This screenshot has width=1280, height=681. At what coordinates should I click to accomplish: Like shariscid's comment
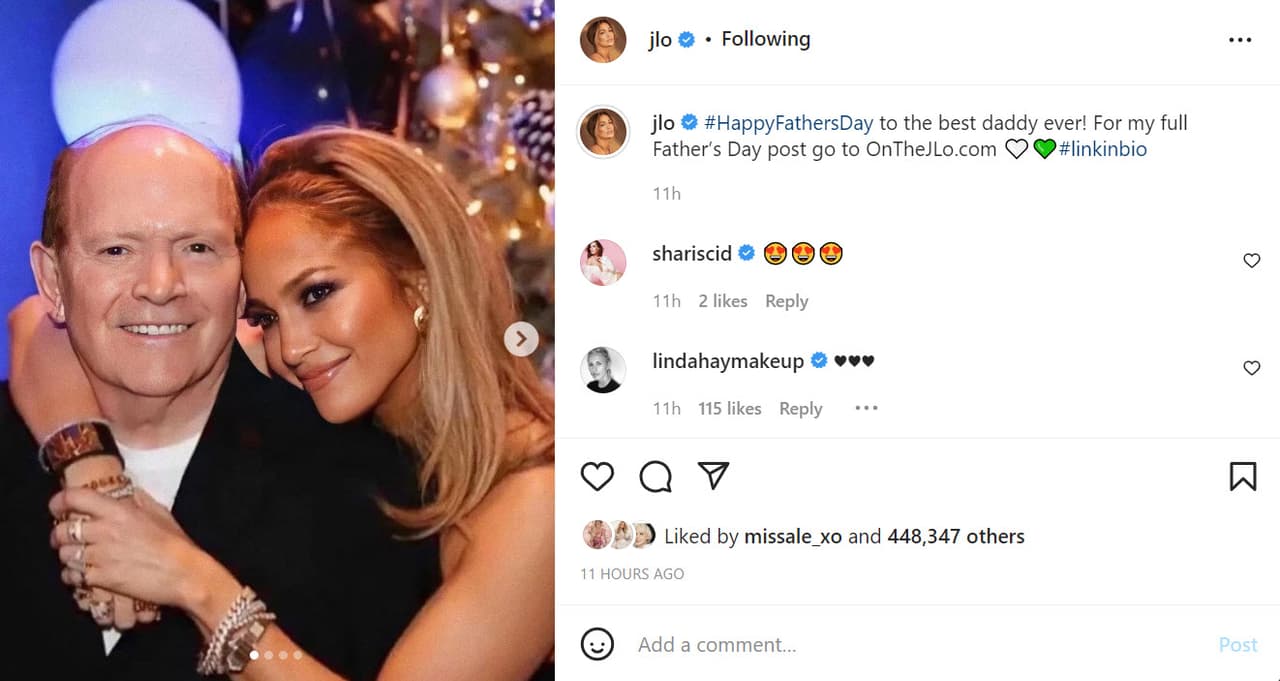1251,261
